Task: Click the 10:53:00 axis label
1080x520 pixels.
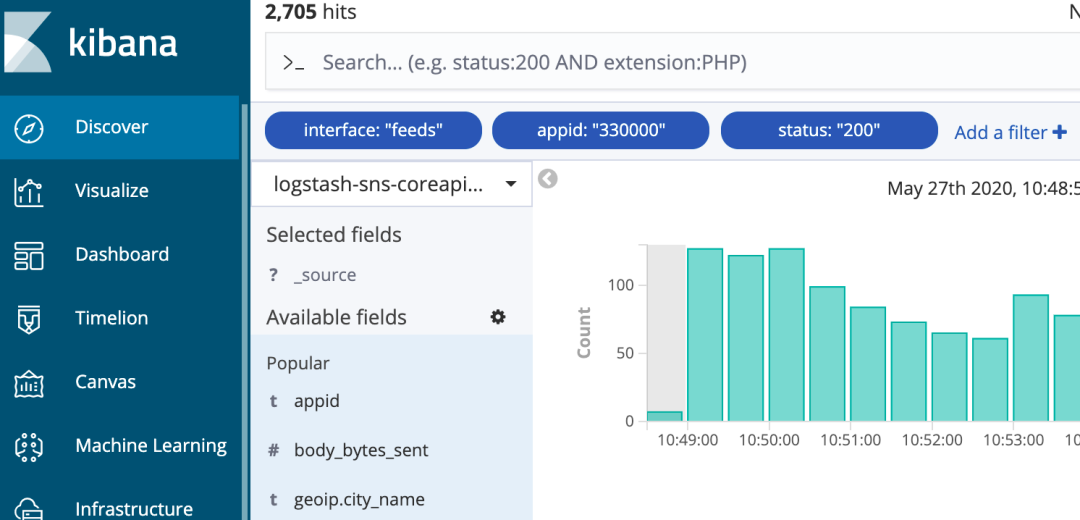Action: click(1013, 440)
